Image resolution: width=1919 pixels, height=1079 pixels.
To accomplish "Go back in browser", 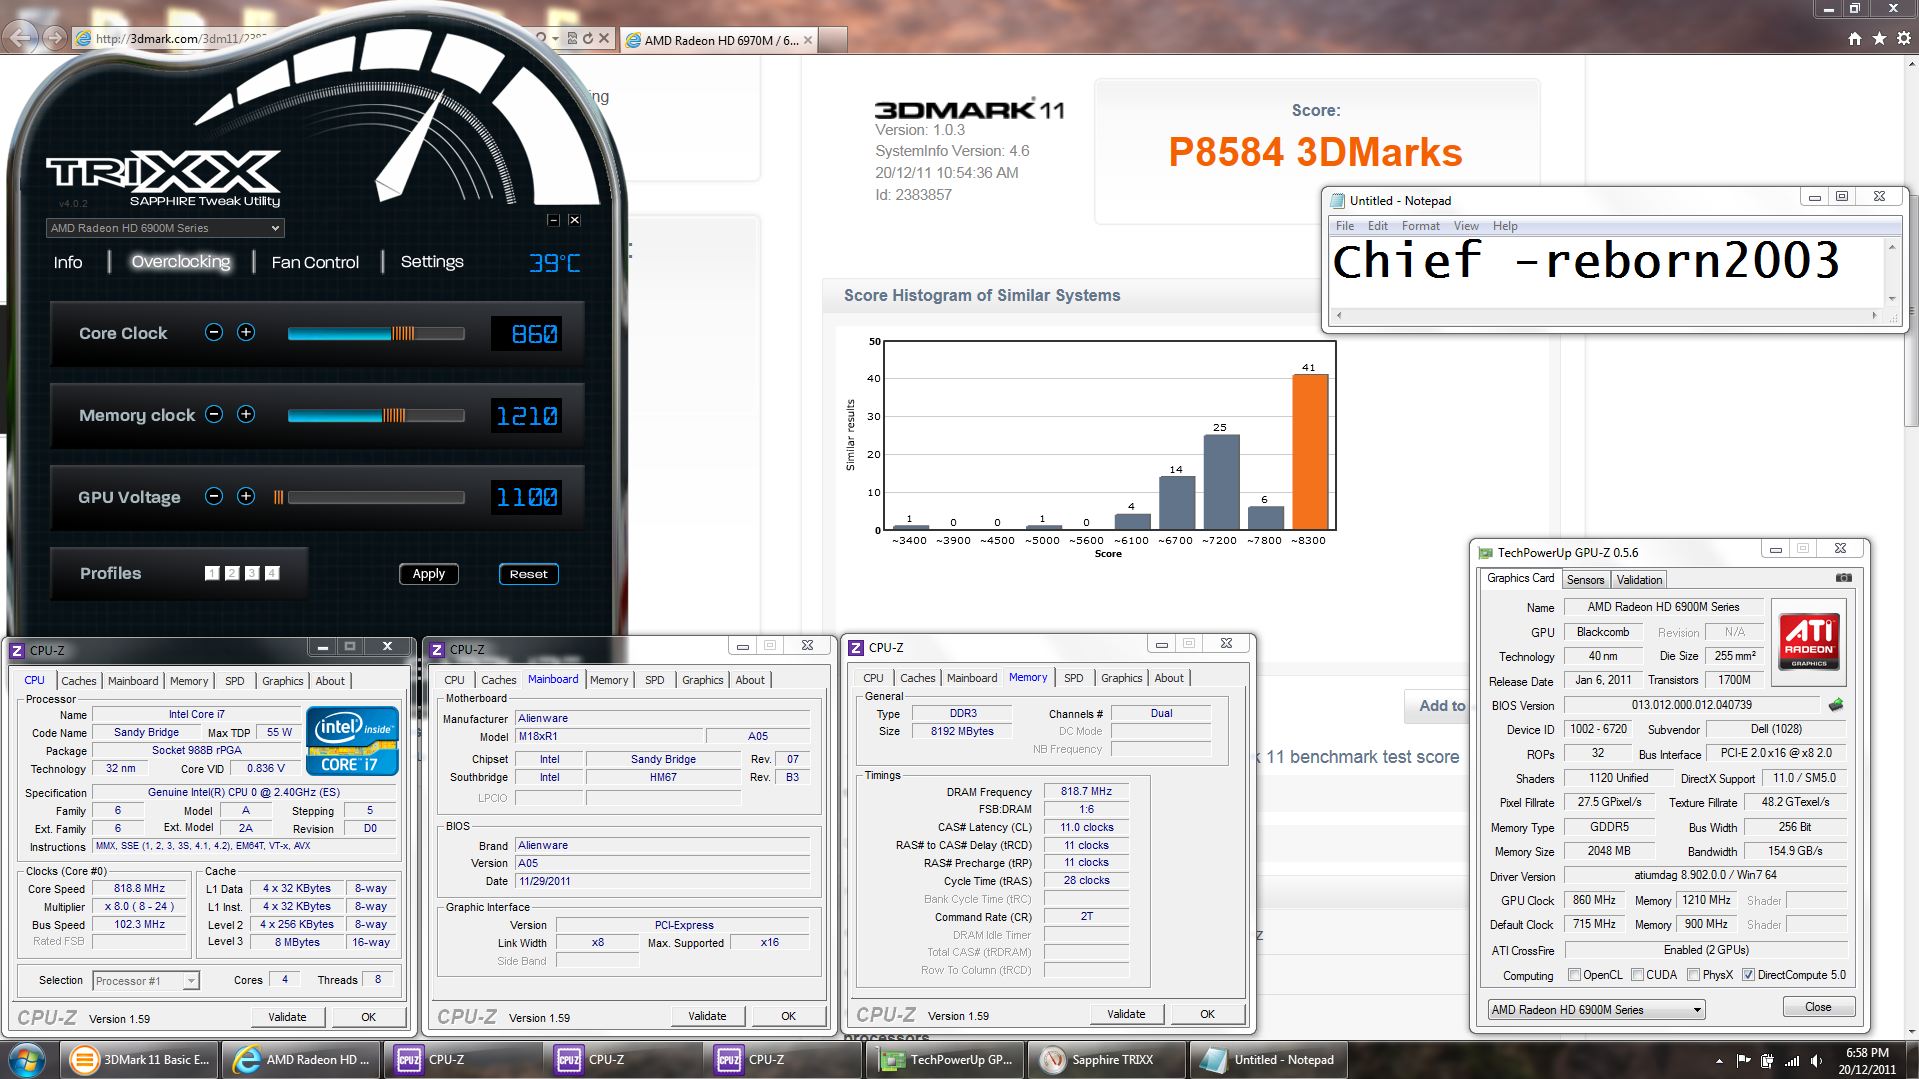I will 20,38.
